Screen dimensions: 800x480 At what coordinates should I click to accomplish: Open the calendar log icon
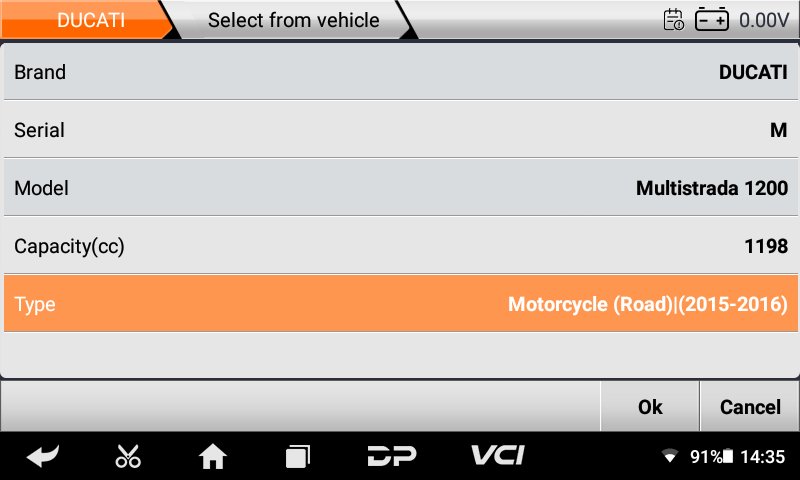tap(674, 20)
